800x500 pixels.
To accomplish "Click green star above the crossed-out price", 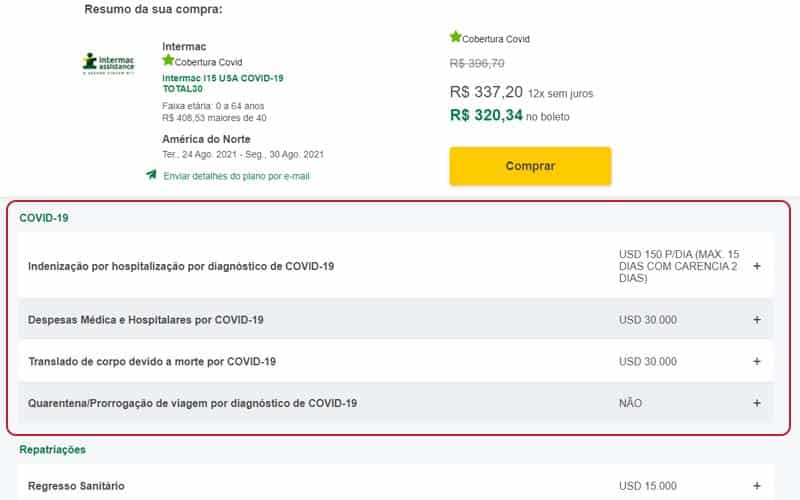I will click(x=456, y=37).
